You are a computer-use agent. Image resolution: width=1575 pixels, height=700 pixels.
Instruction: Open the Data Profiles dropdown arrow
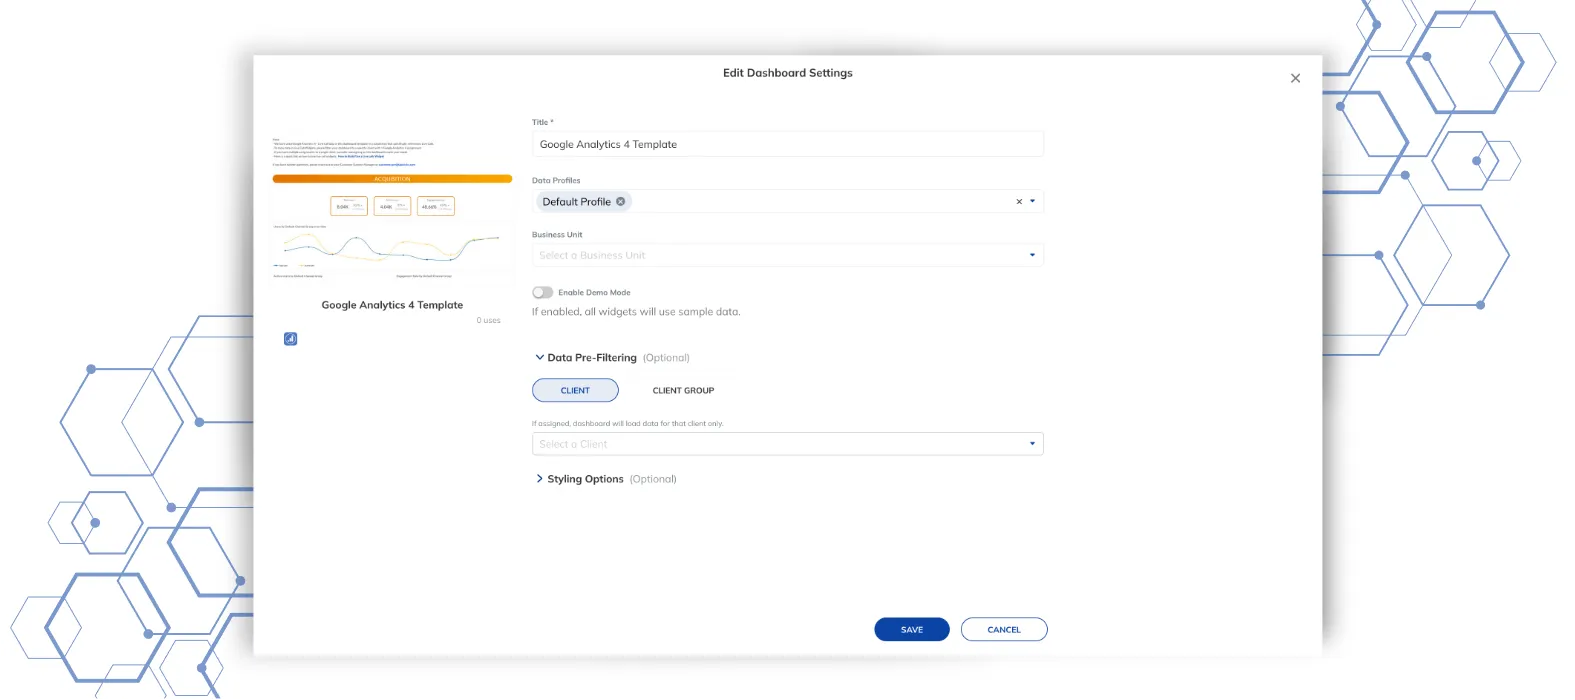(x=1033, y=201)
